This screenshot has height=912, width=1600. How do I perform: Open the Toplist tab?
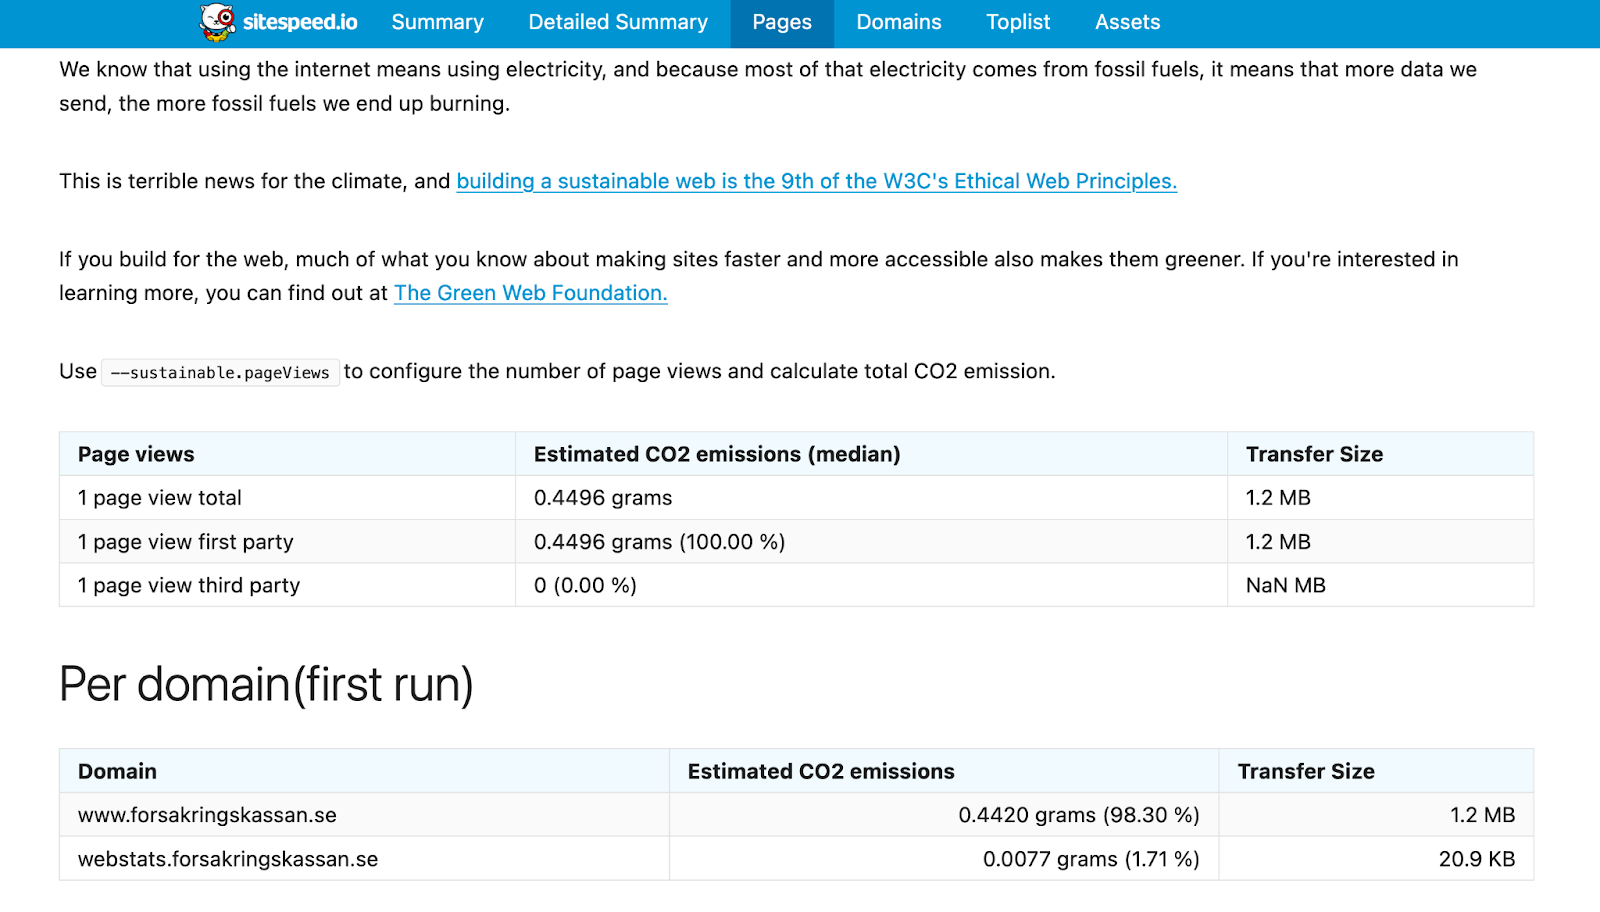1018,22
